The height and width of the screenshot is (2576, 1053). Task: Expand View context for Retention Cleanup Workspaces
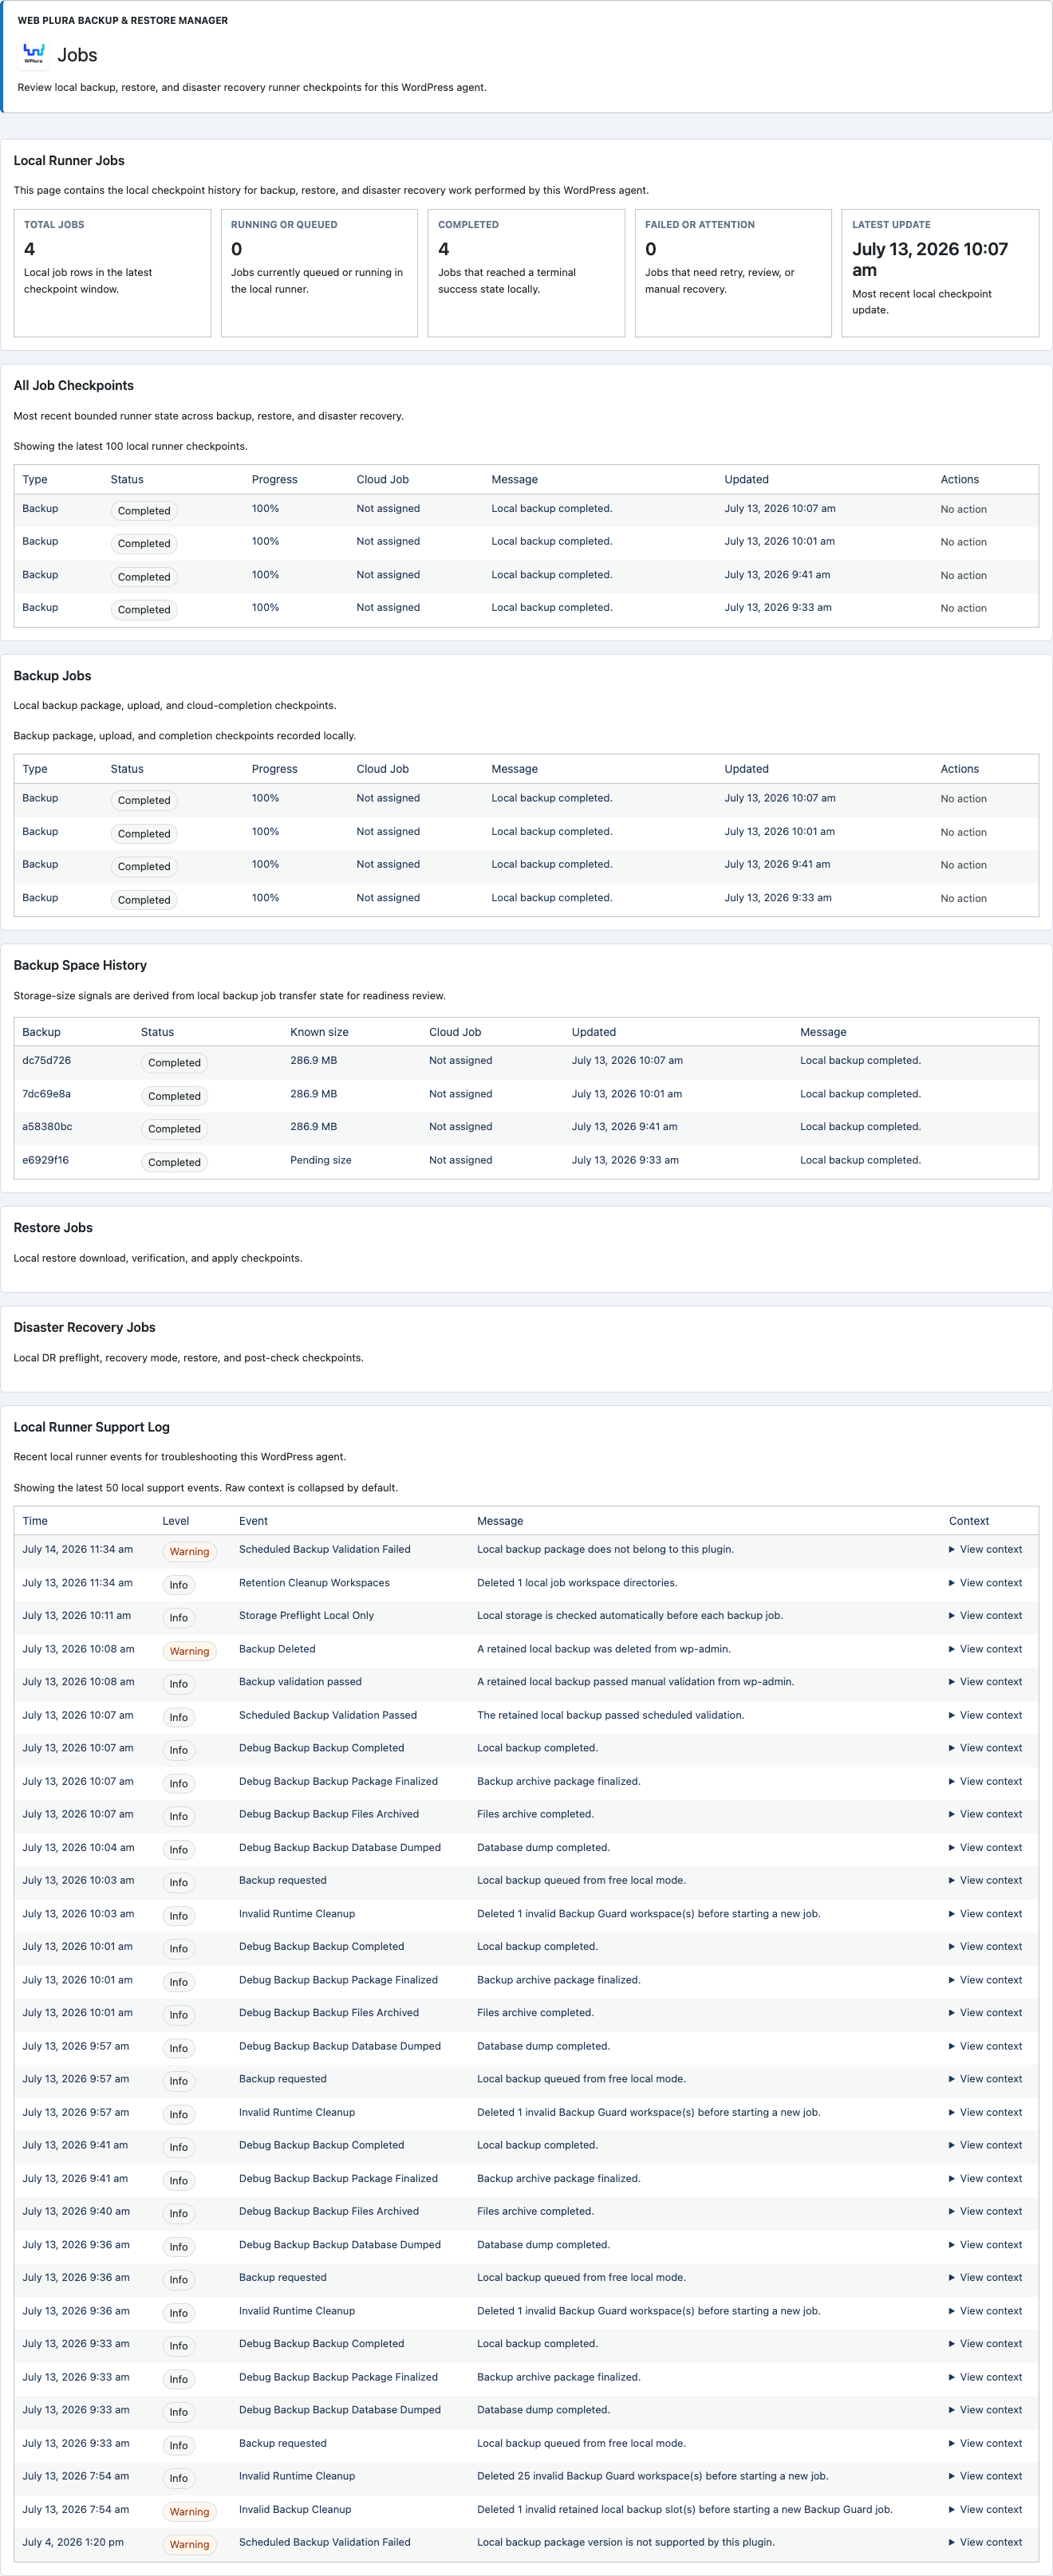click(x=985, y=1582)
